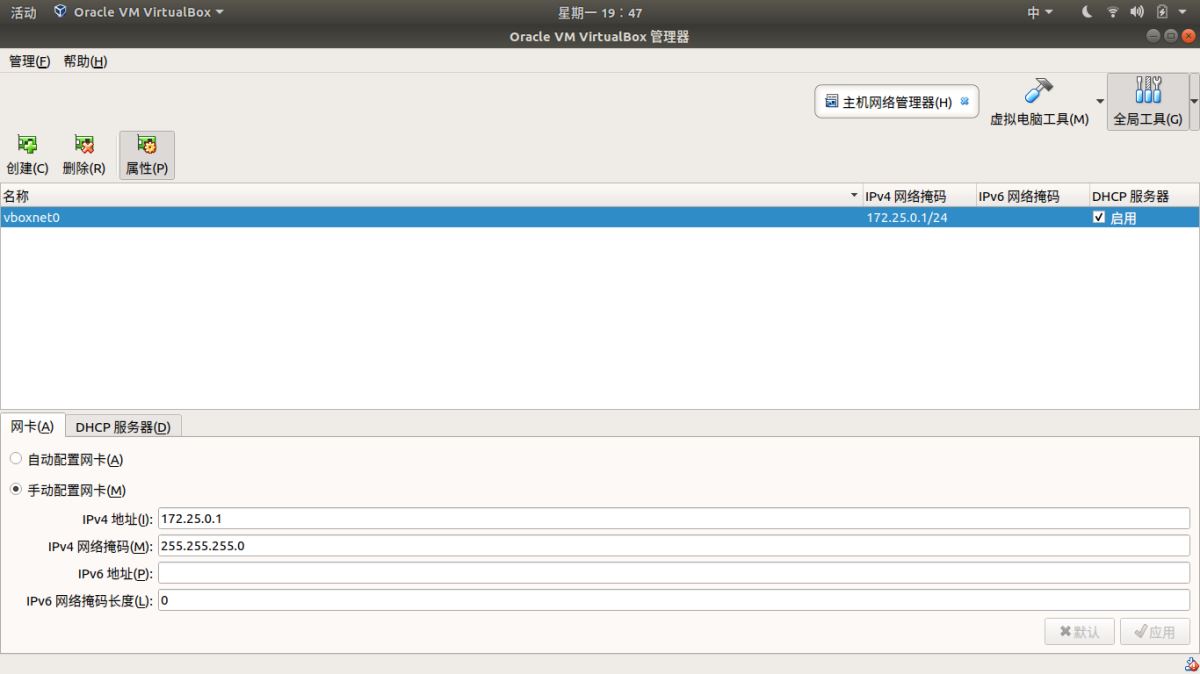
Task: Click the 172.25.0.1/24 cell
Action: coord(907,217)
